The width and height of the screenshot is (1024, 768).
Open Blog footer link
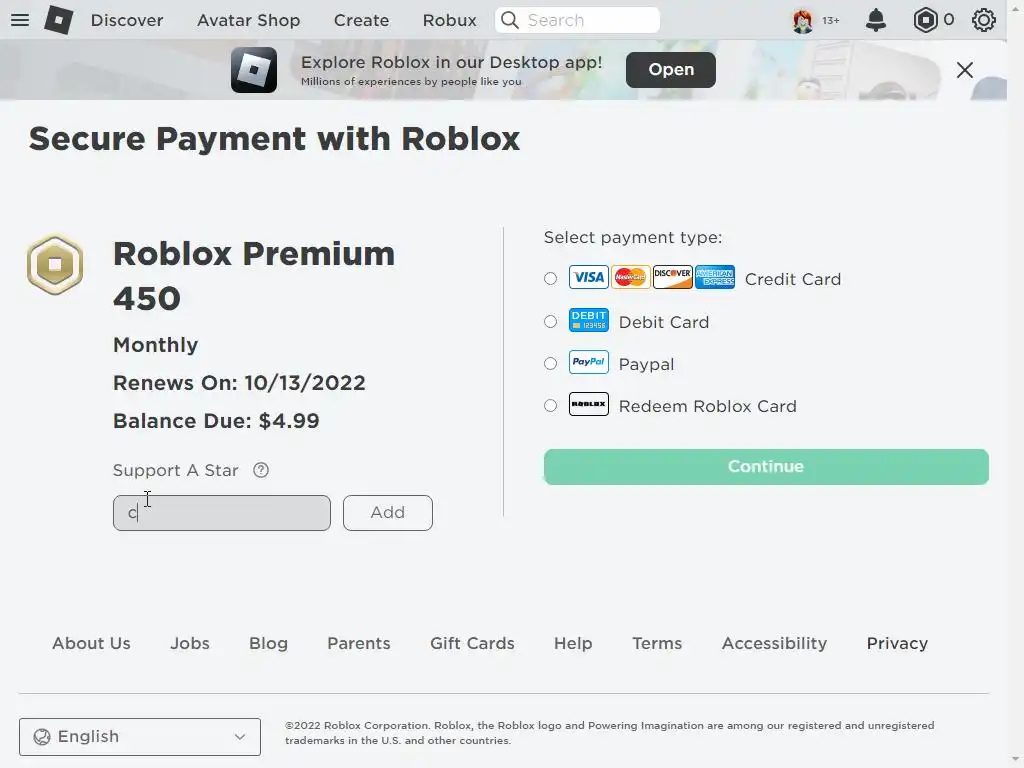pos(268,643)
